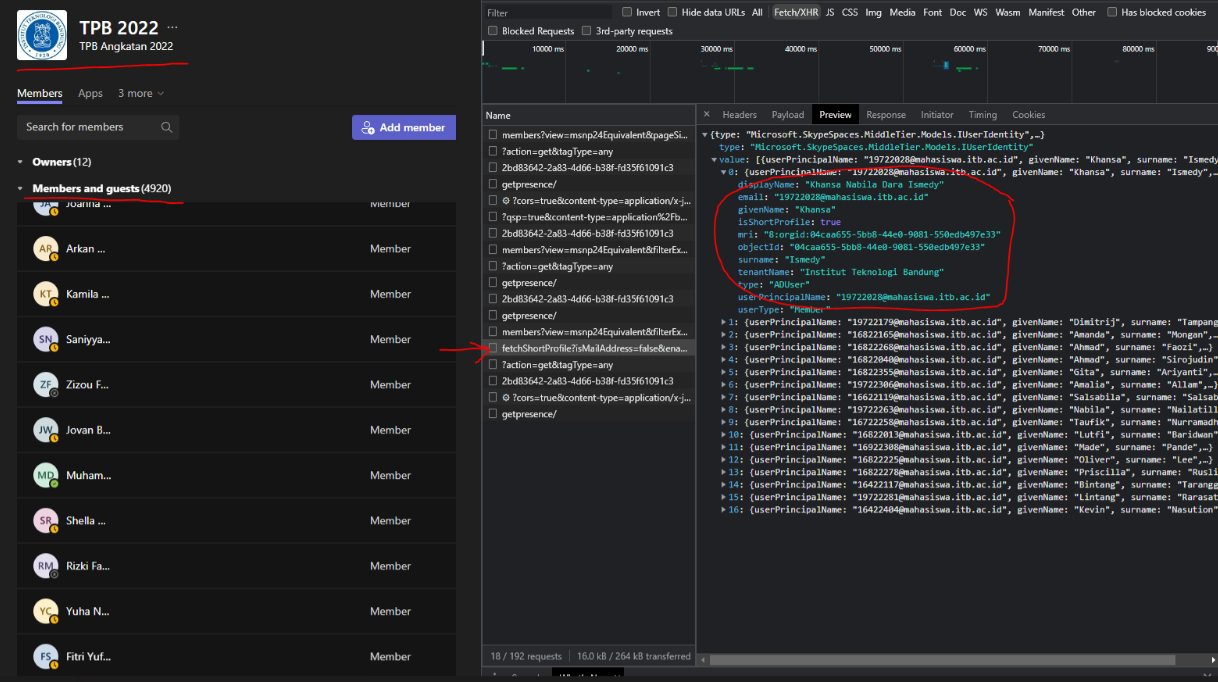
Task: Select the WS request type filter
Action: [x=980, y=12]
